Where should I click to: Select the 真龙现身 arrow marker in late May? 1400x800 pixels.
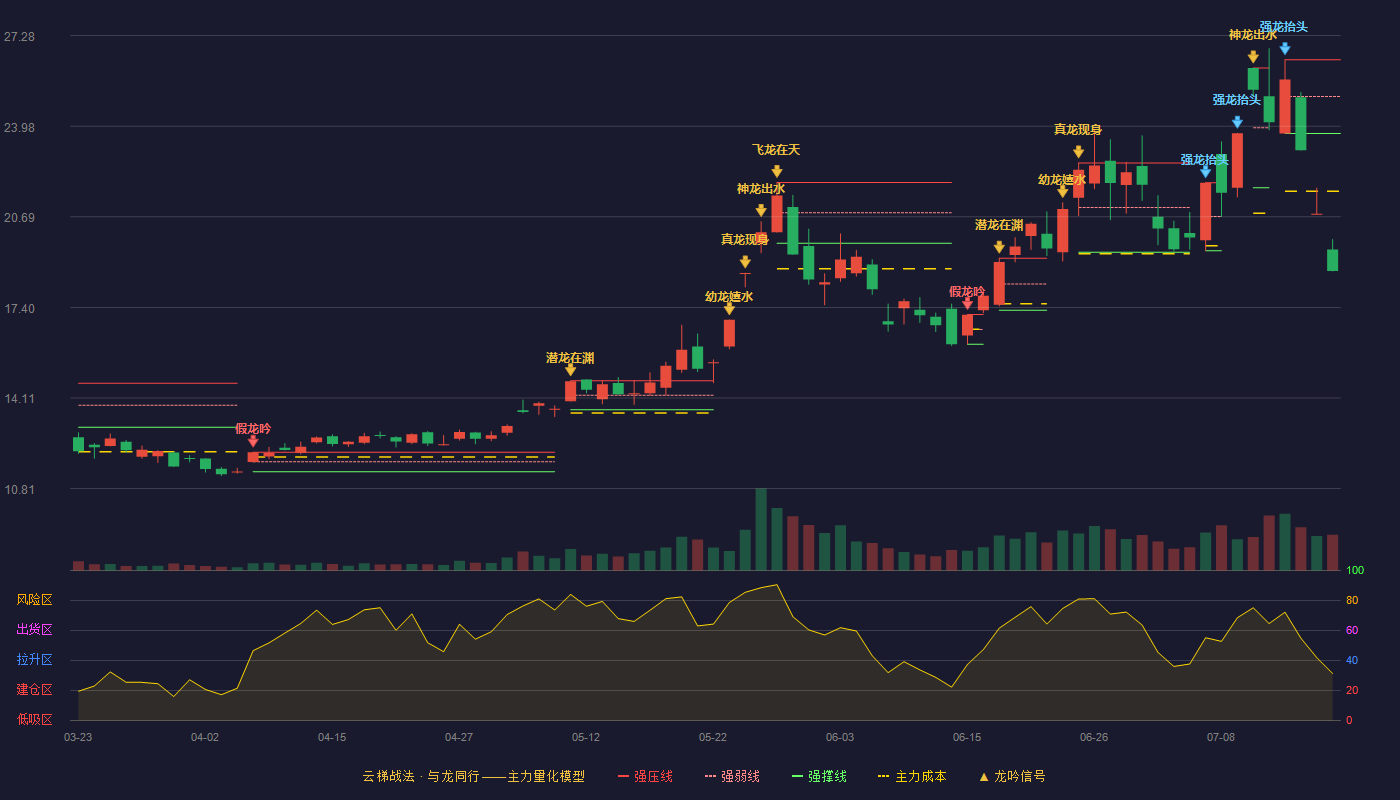[745, 262]
